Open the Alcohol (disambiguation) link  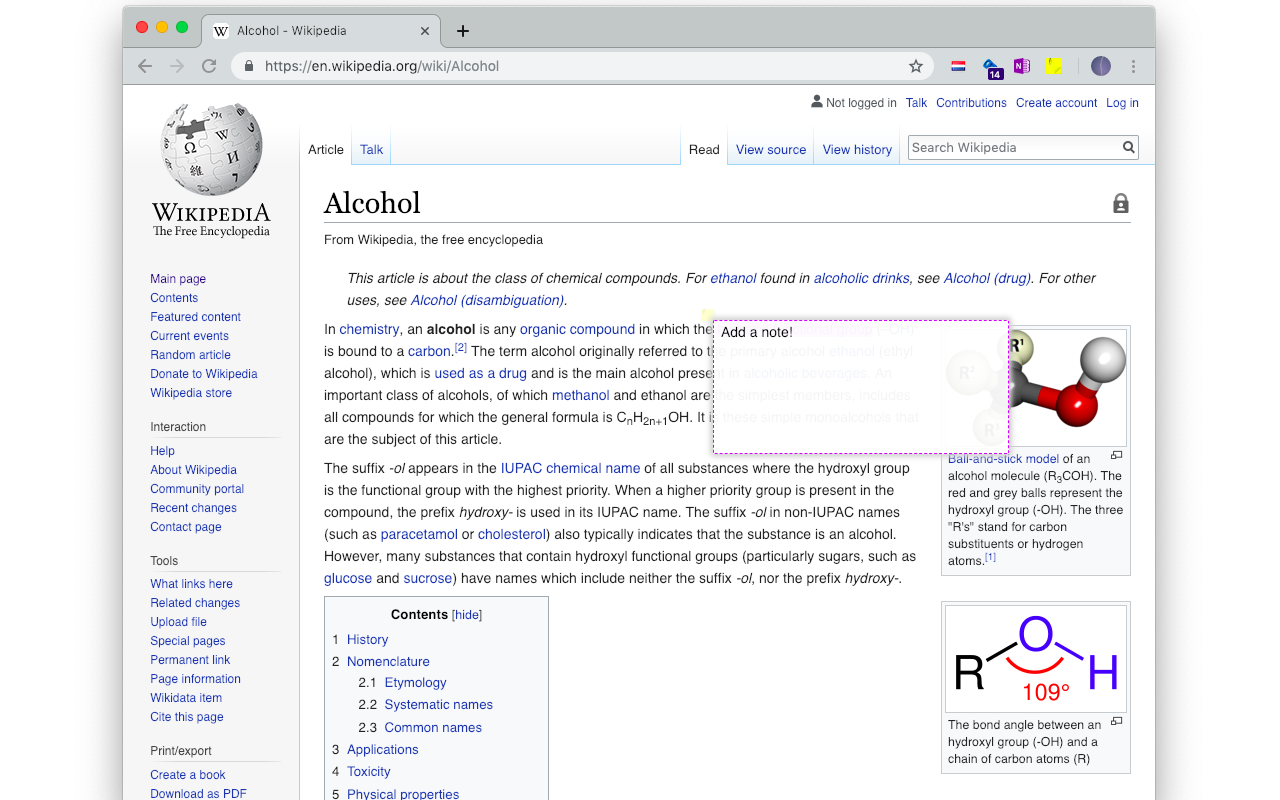[x=487, y=300]
